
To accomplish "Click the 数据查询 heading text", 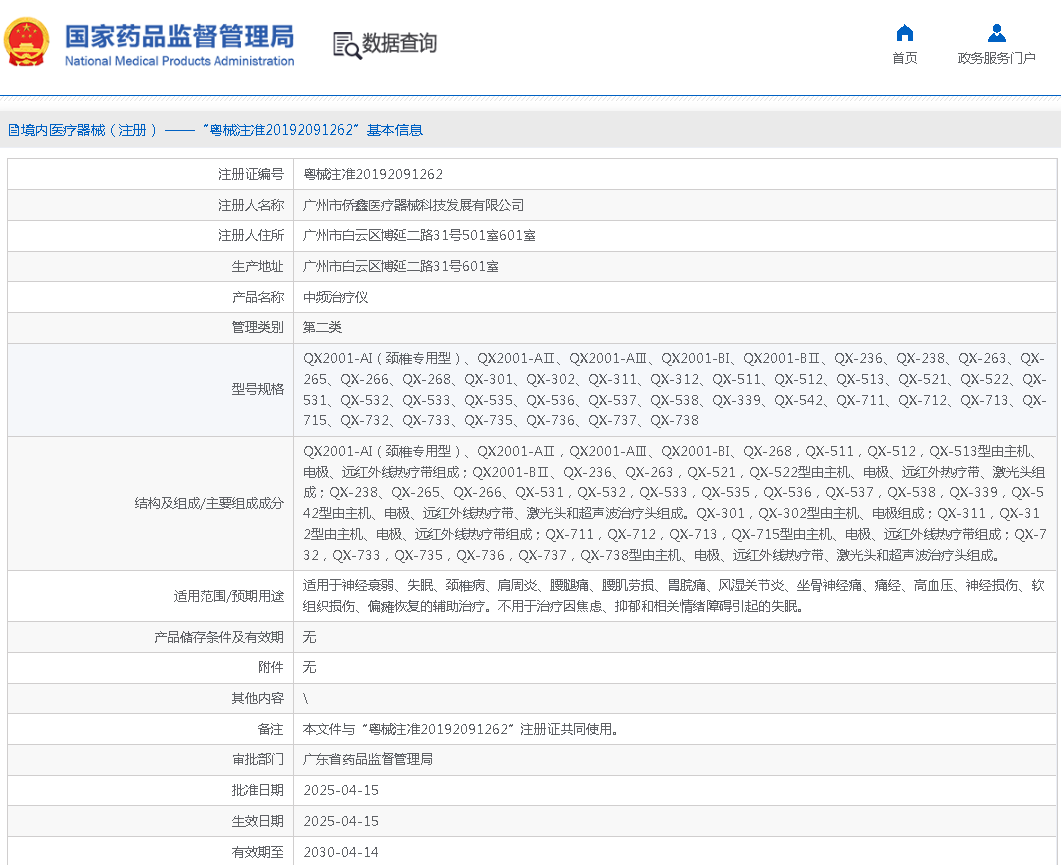I will pyautogui.click(x=399, y=44).
